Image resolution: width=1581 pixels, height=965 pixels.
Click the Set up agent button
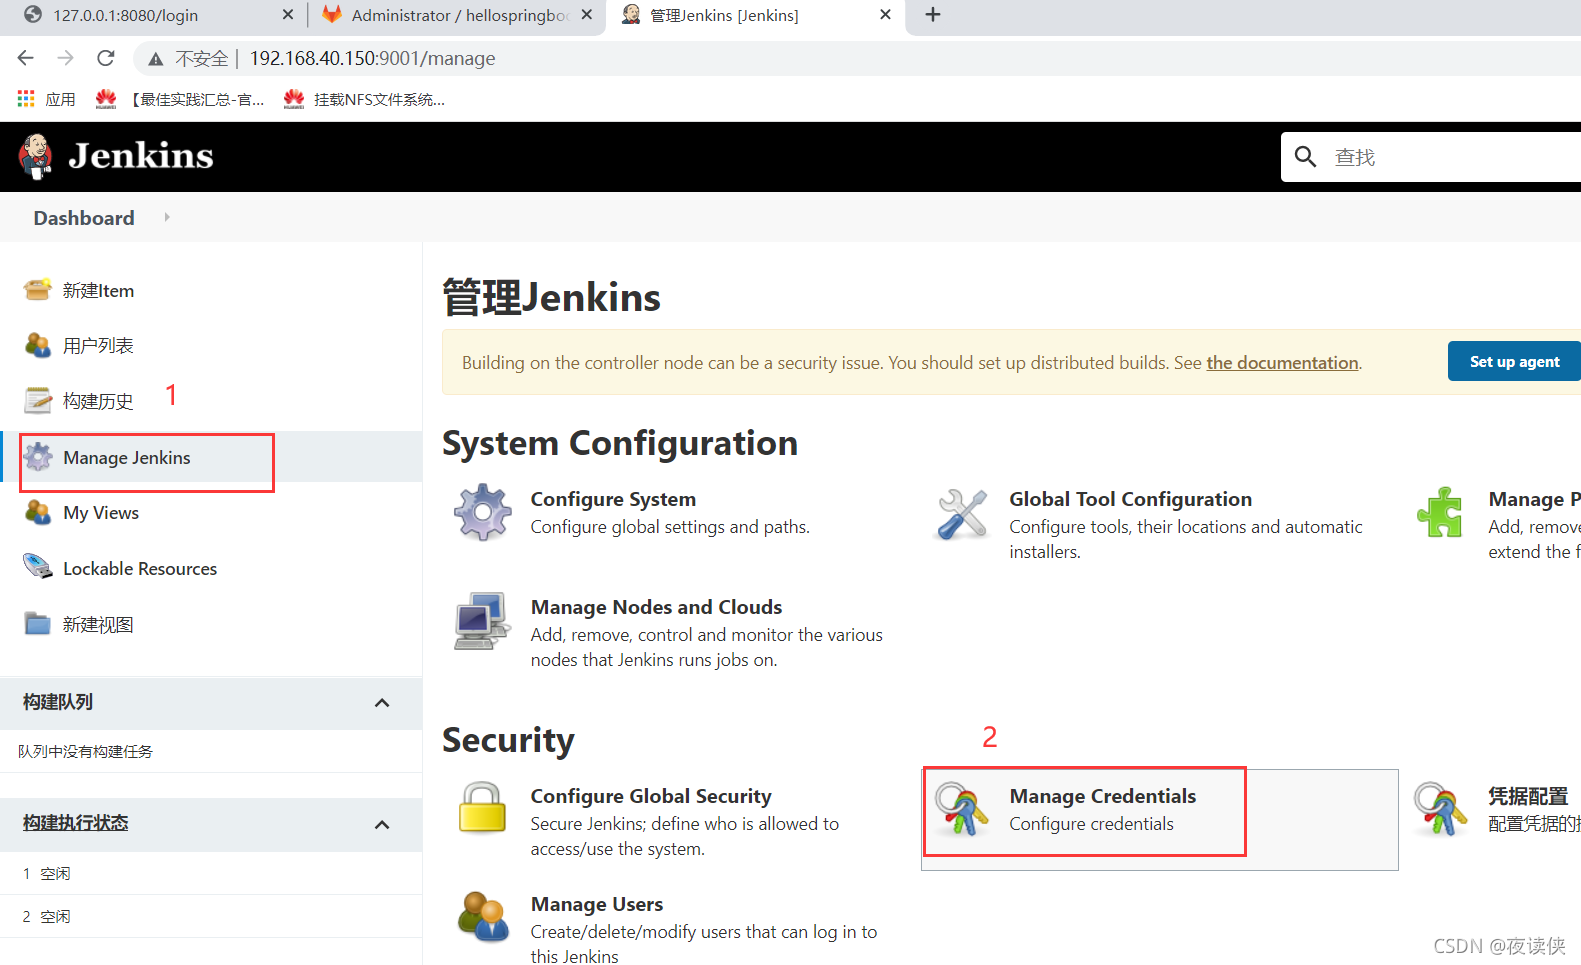click(1514, 361)
